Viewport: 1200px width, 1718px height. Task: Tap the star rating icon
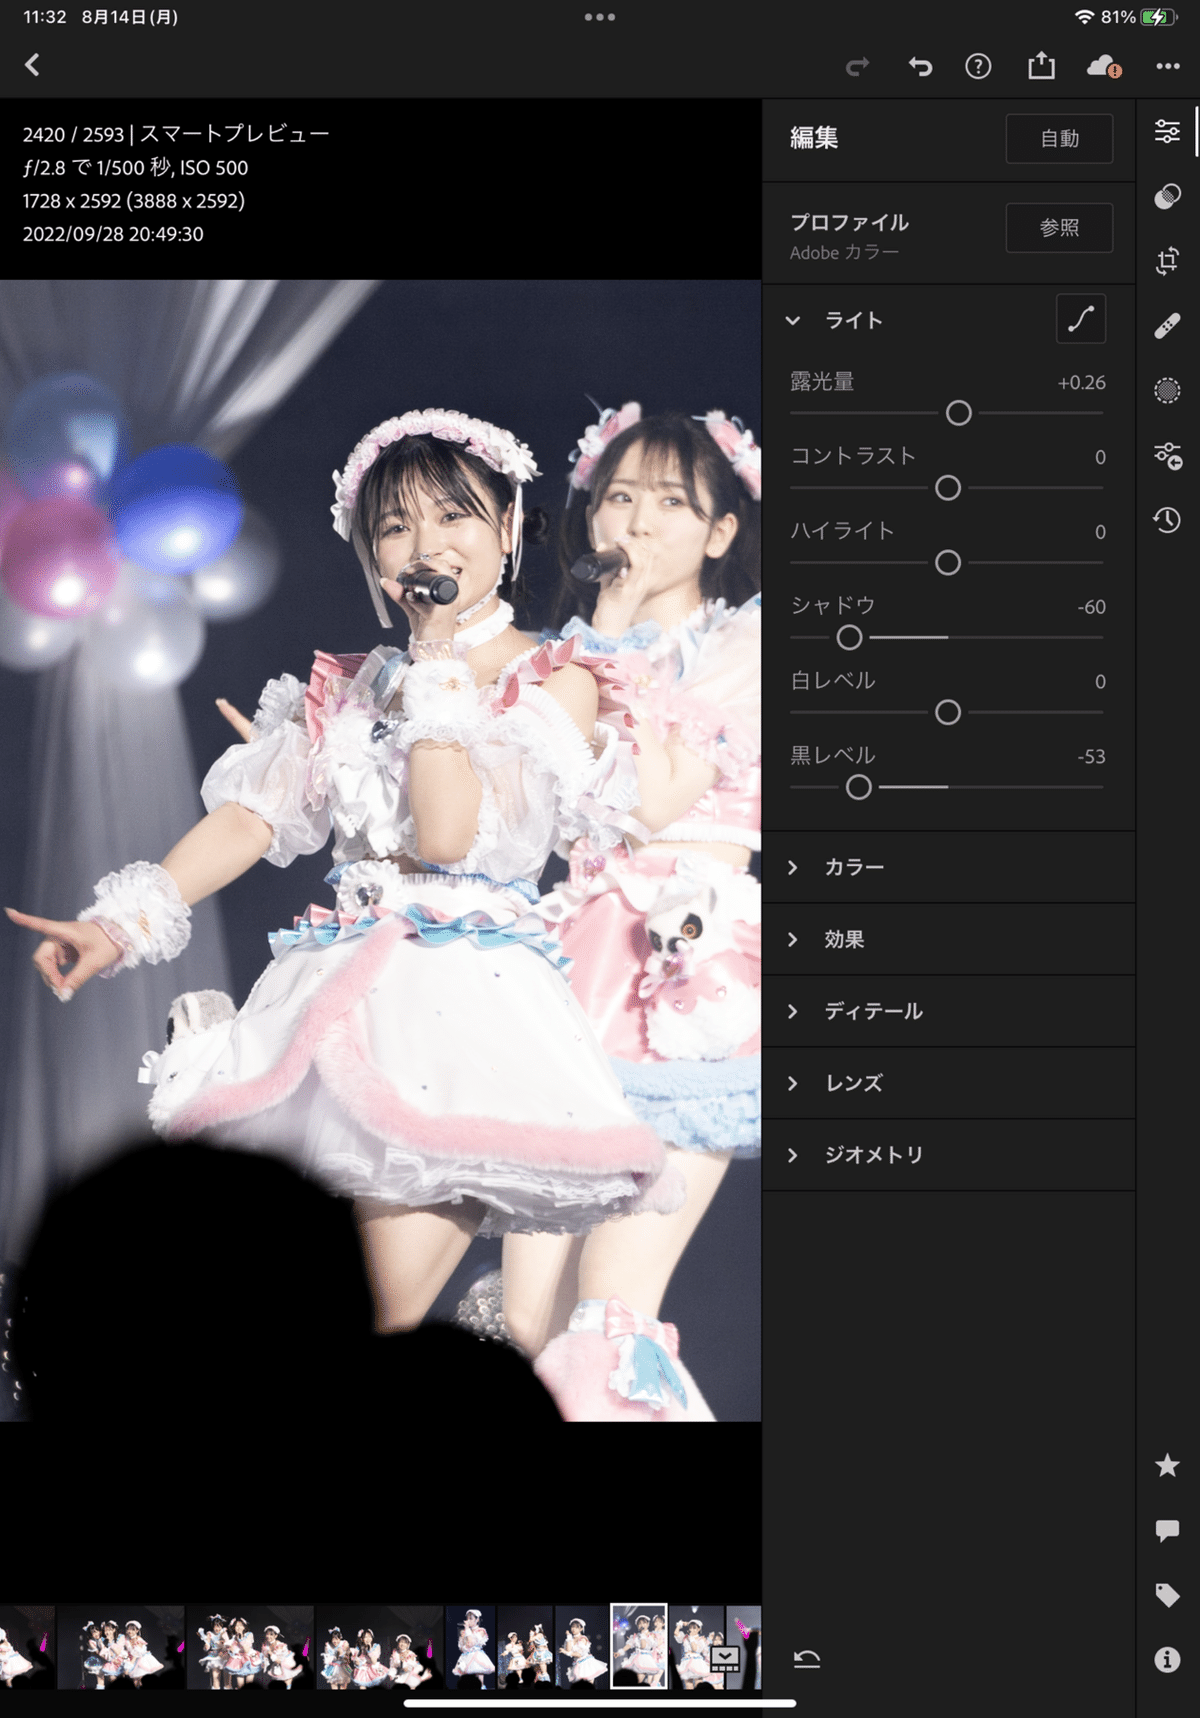[1167, 1466]
